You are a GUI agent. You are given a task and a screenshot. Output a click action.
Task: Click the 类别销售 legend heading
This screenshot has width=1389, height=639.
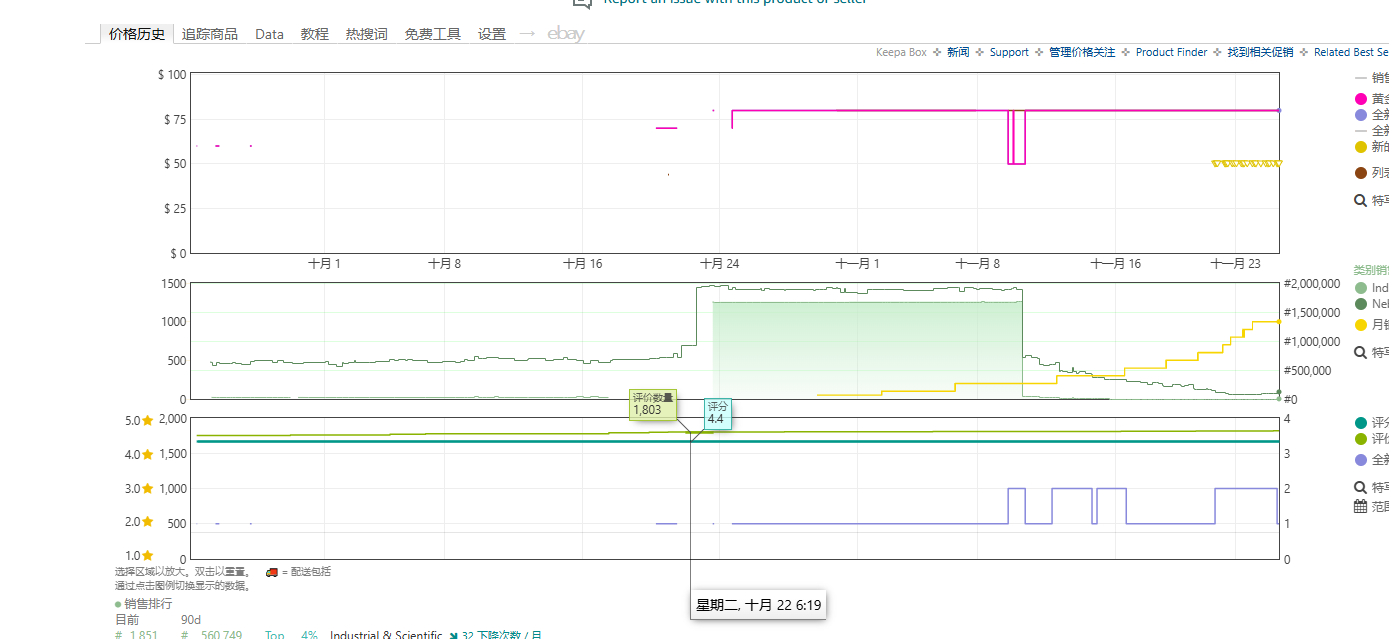pyautogui.click(x=1371, y=270)
